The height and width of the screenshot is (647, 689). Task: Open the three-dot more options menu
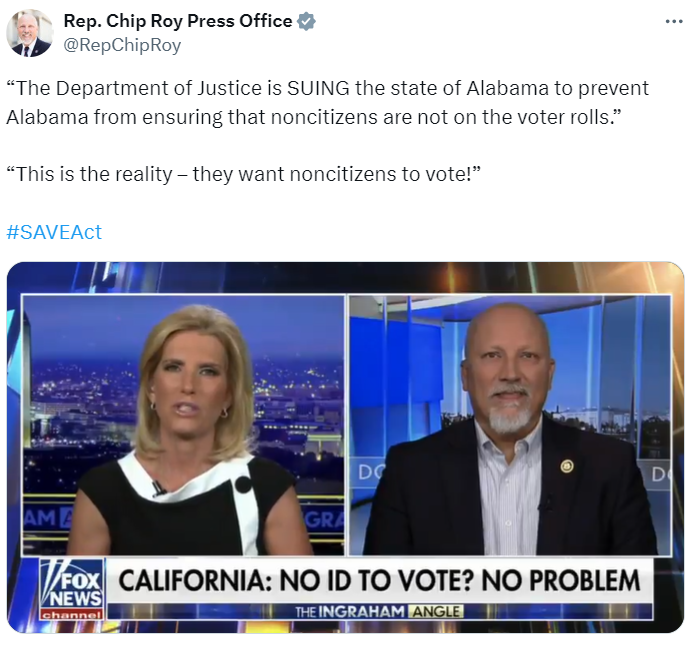coord(674,21)
